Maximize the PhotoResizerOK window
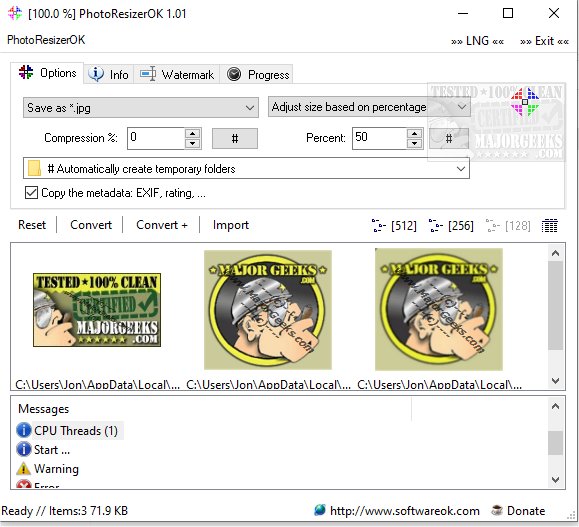 coord(508,13)
